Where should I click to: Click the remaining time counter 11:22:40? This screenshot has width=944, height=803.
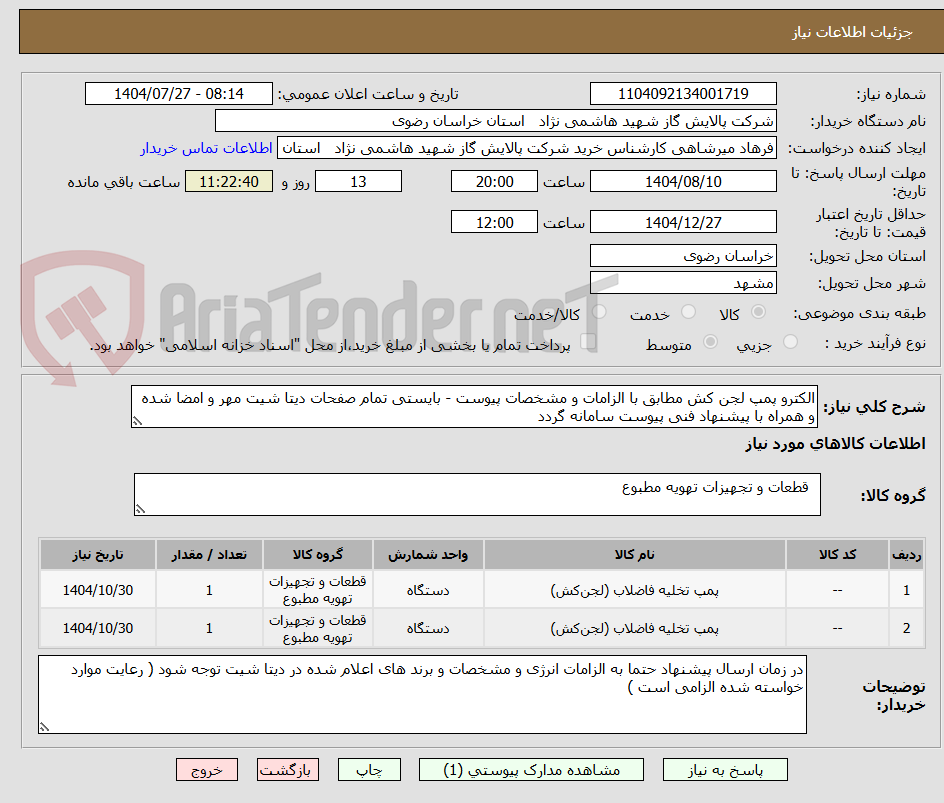(x=228, y=181)
